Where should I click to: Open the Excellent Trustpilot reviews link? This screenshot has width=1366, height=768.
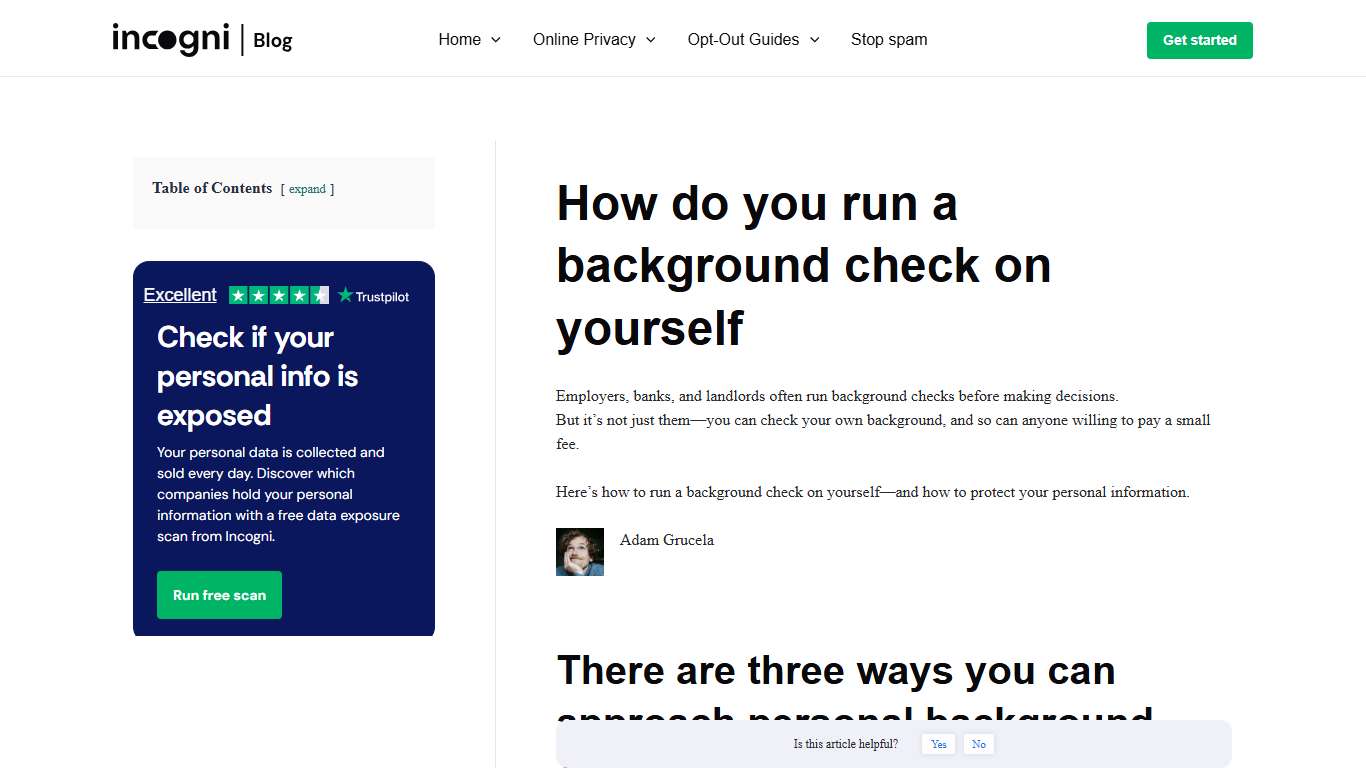tap(180, 294)
